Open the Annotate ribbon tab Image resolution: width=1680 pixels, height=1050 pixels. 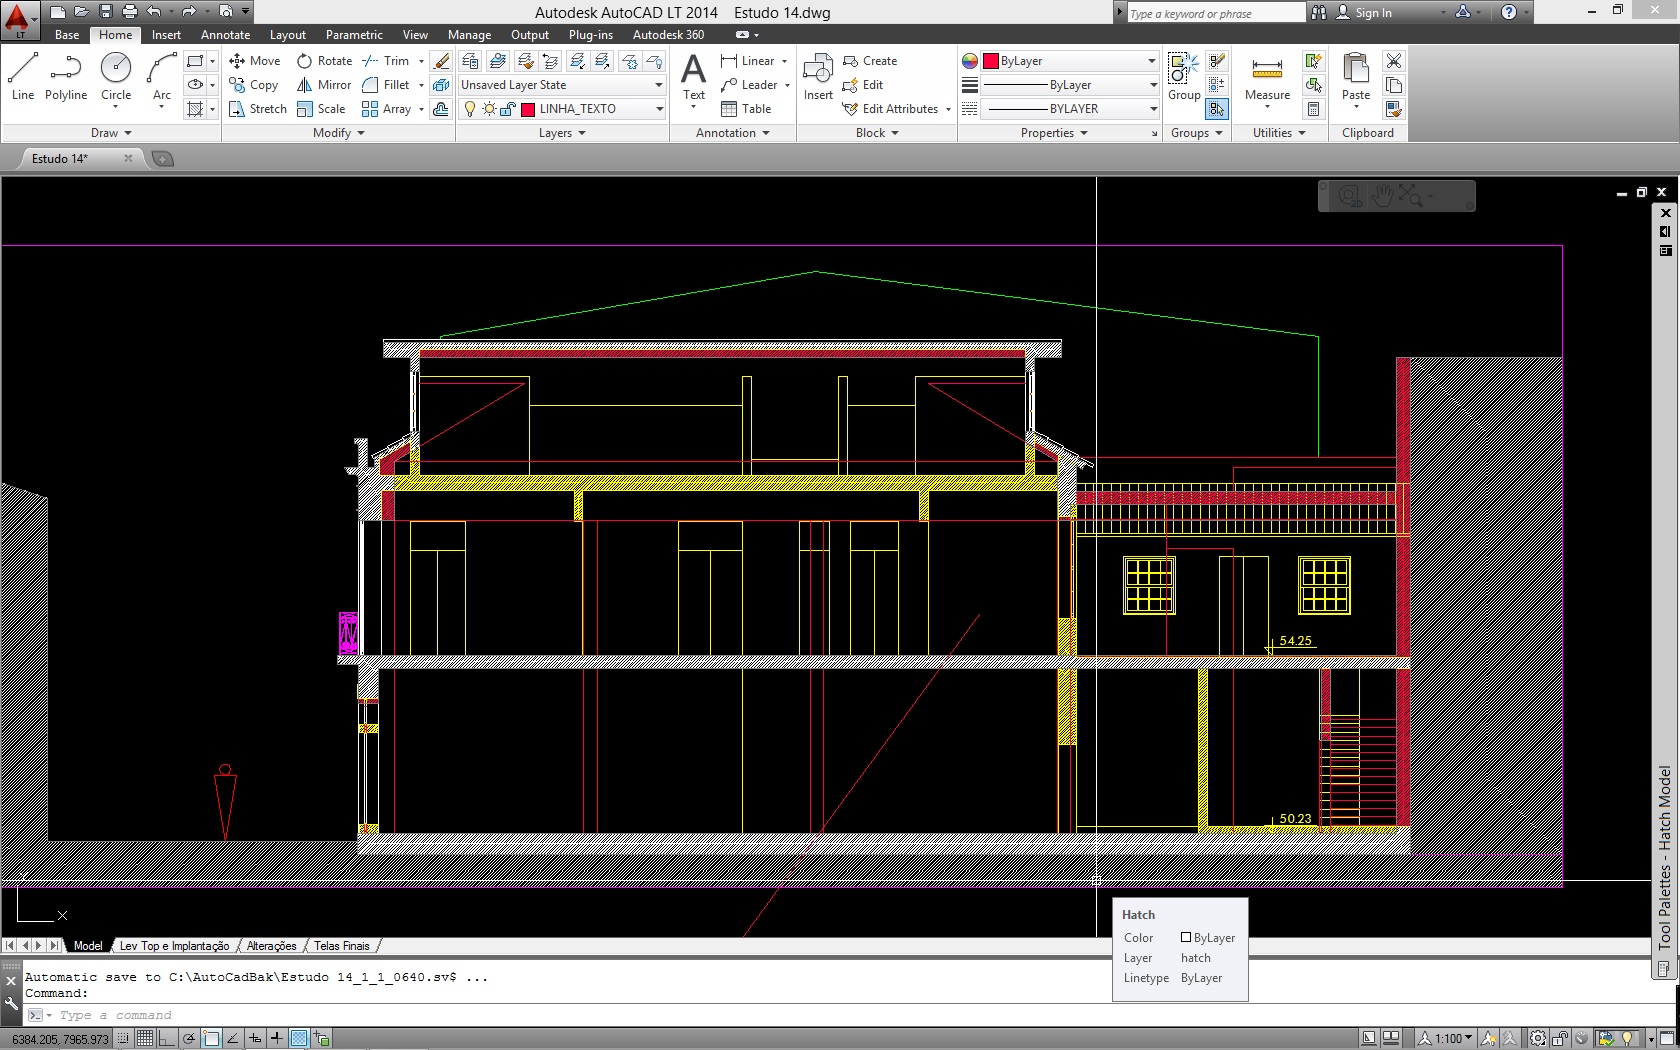click(225, 35)
